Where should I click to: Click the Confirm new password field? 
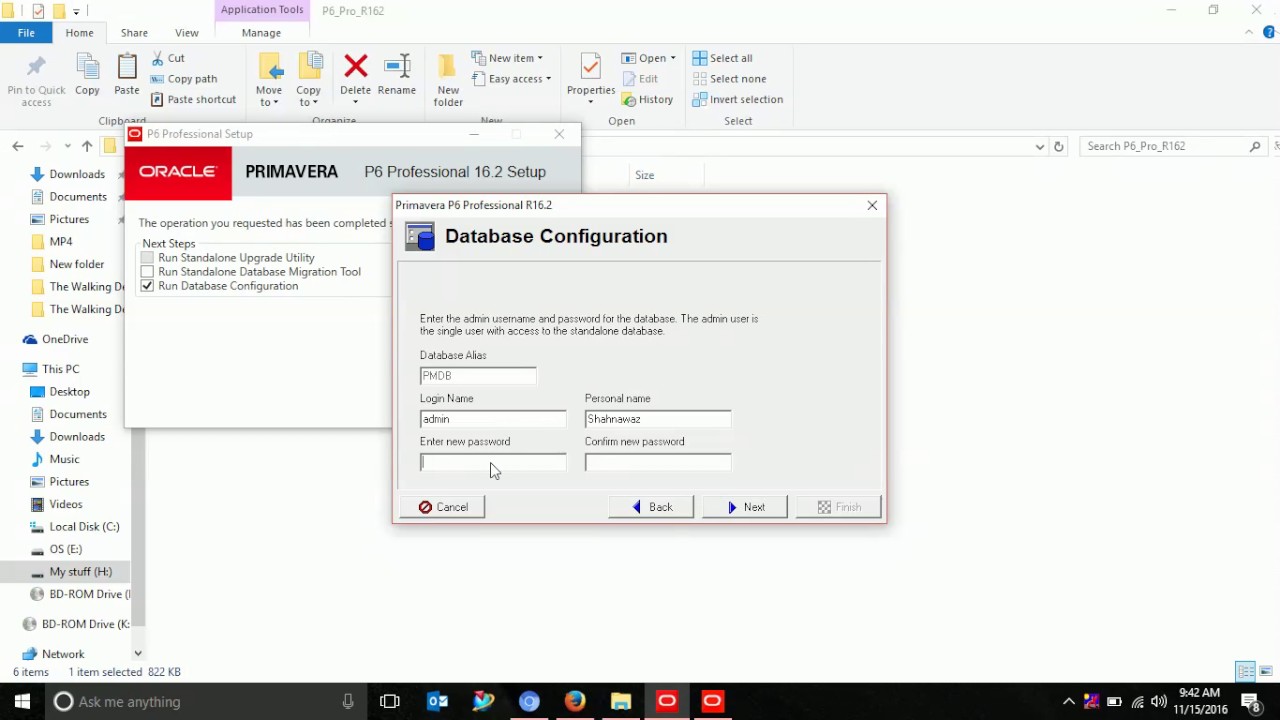[658, 462]
